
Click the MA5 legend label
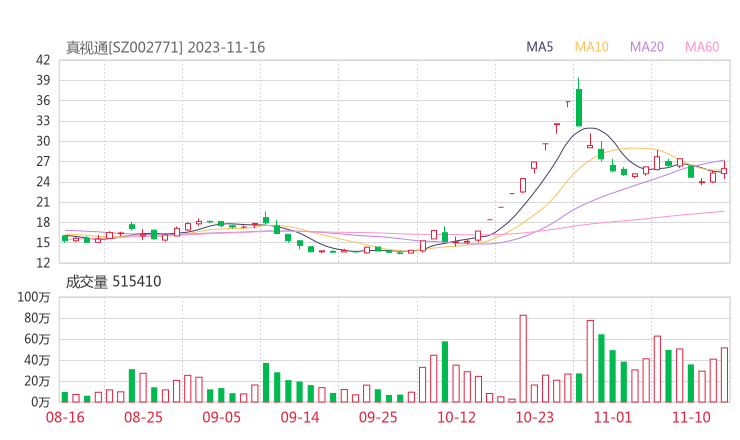pos(539,47)
